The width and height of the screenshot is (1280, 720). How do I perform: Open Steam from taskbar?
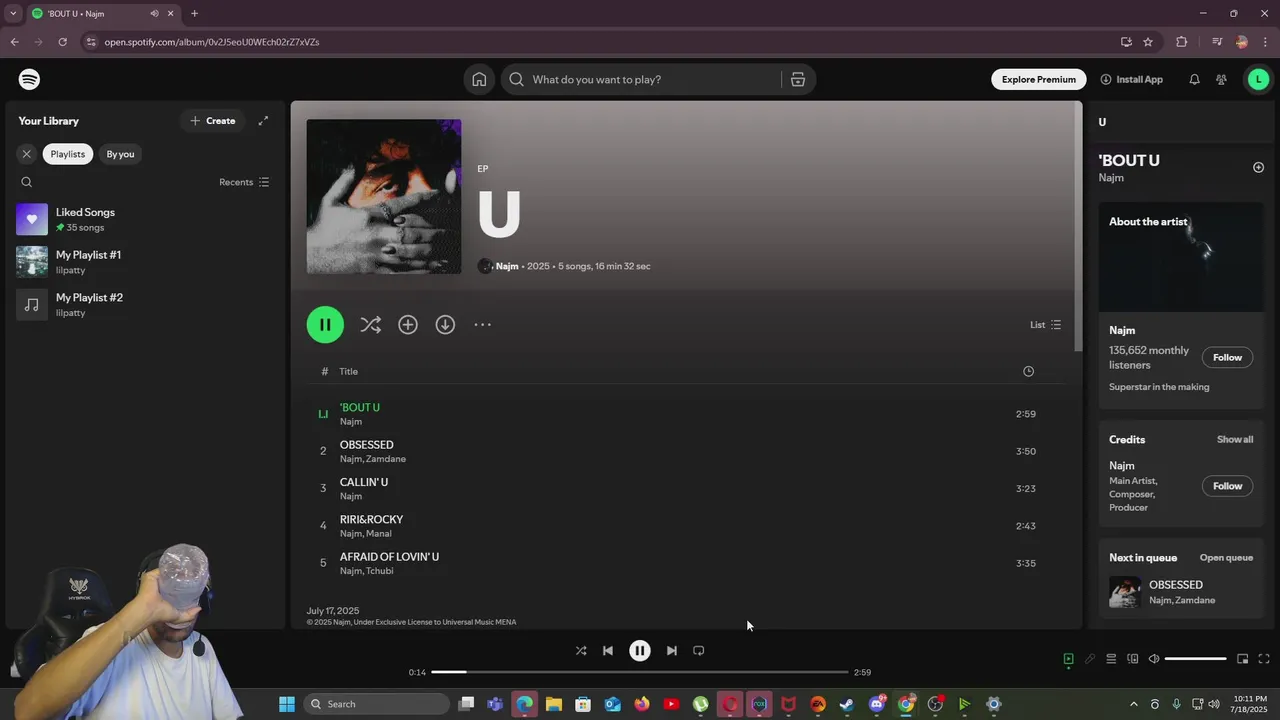(847, 704)
